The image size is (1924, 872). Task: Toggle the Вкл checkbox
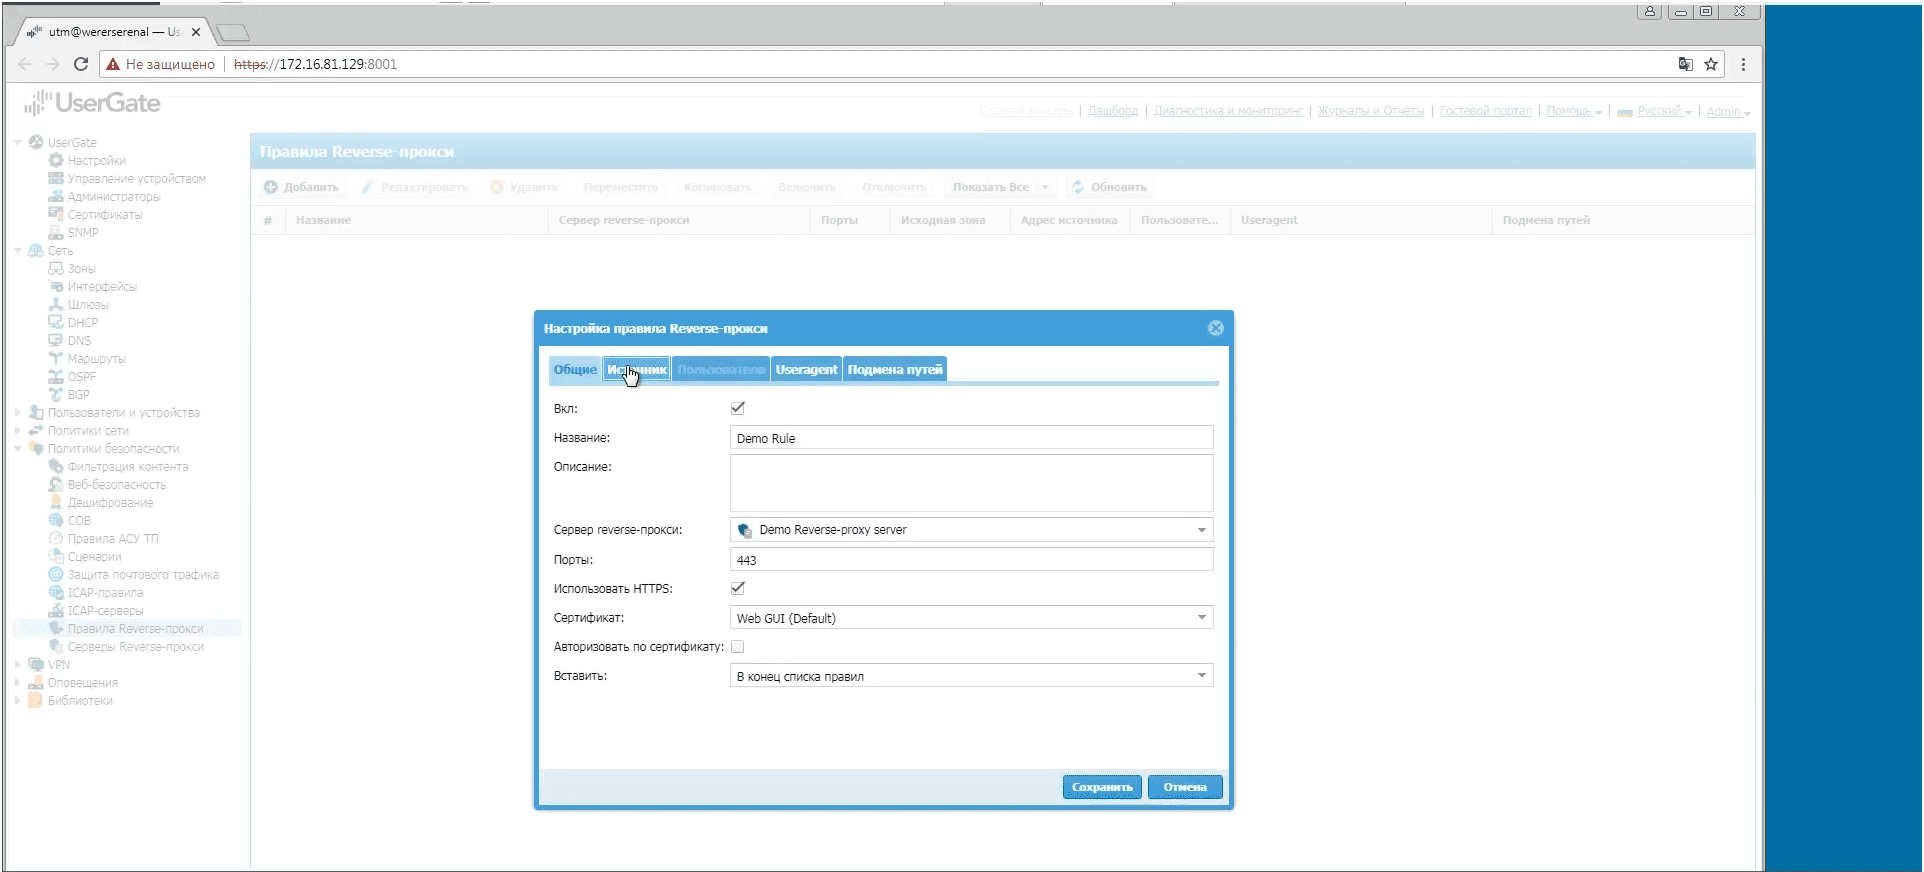738,408
